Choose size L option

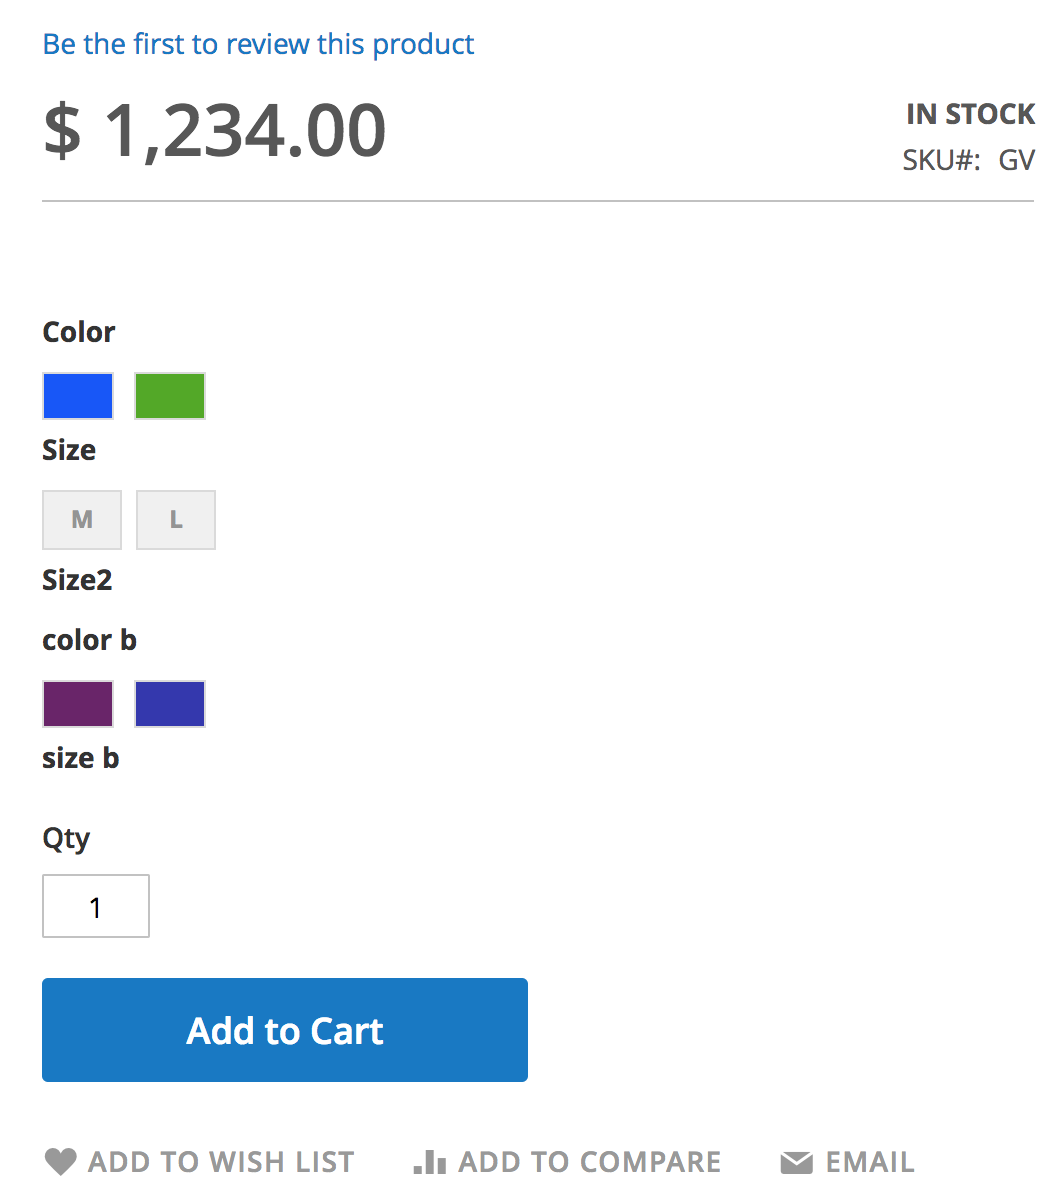click(176, 520)
